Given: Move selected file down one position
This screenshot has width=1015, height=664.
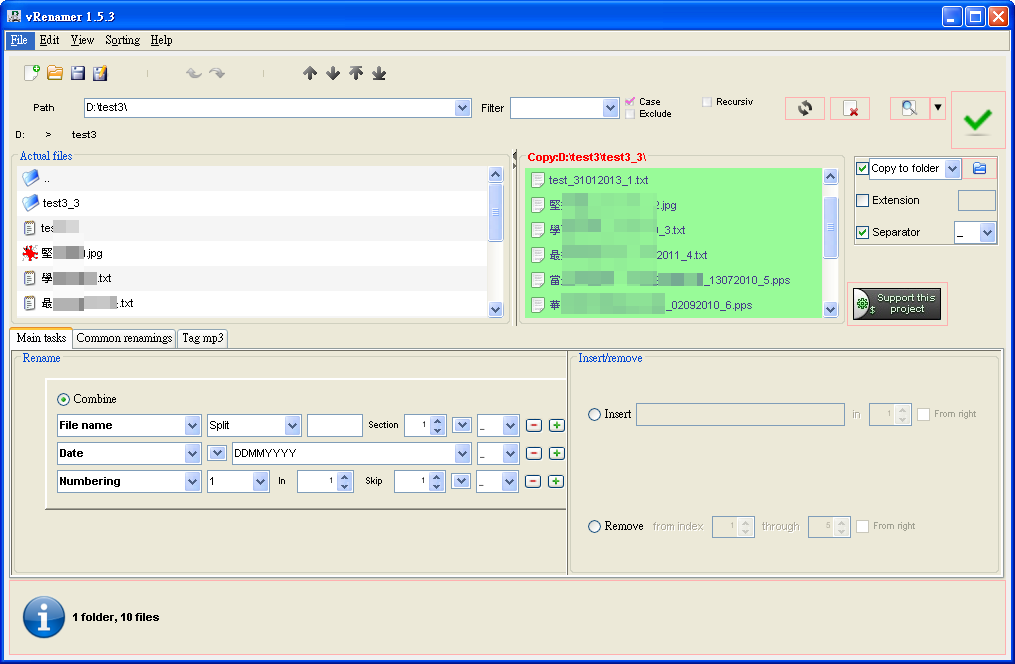Looking at the screenshot, I should (x=333, y=73).
